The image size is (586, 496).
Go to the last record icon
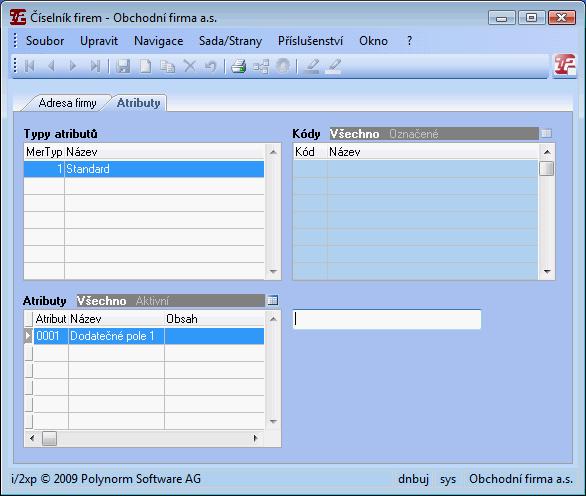point(95,67)
